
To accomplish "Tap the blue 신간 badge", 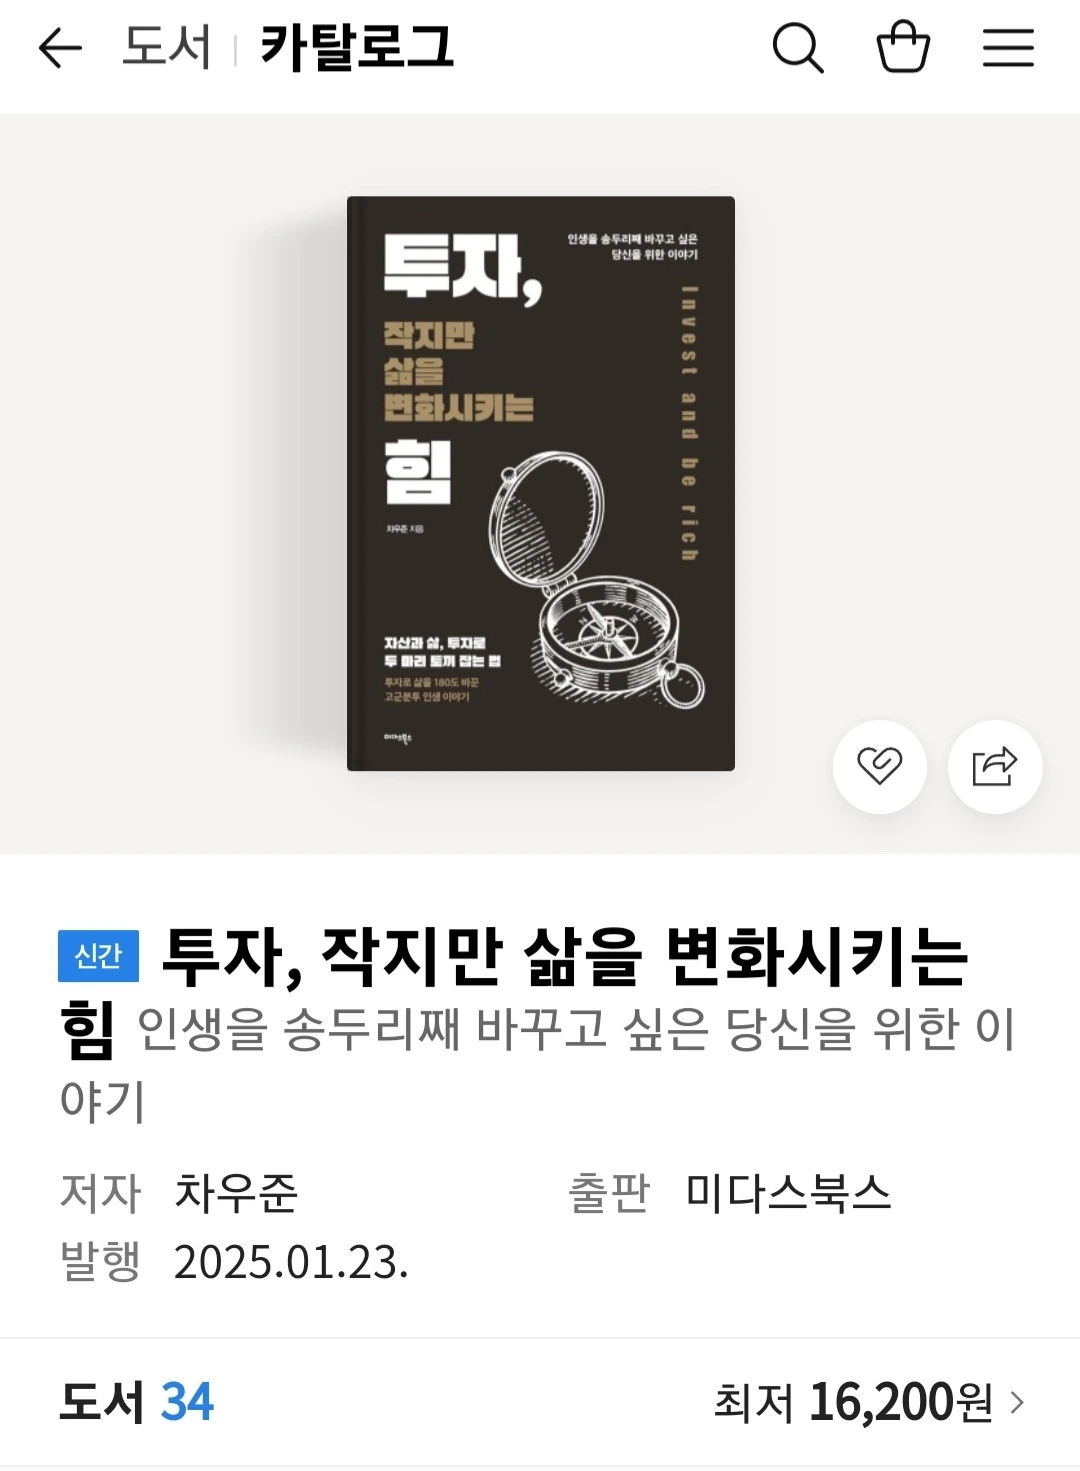I will pyautogui.click(x=98, y=956).
